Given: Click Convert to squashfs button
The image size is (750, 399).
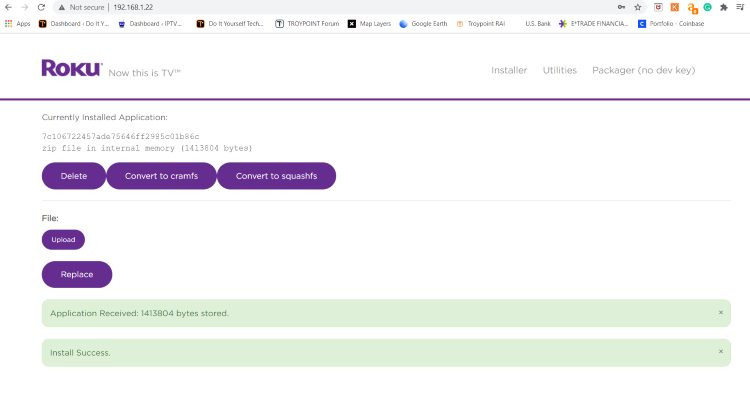Looking at the screenshot, I should point(276,176).
